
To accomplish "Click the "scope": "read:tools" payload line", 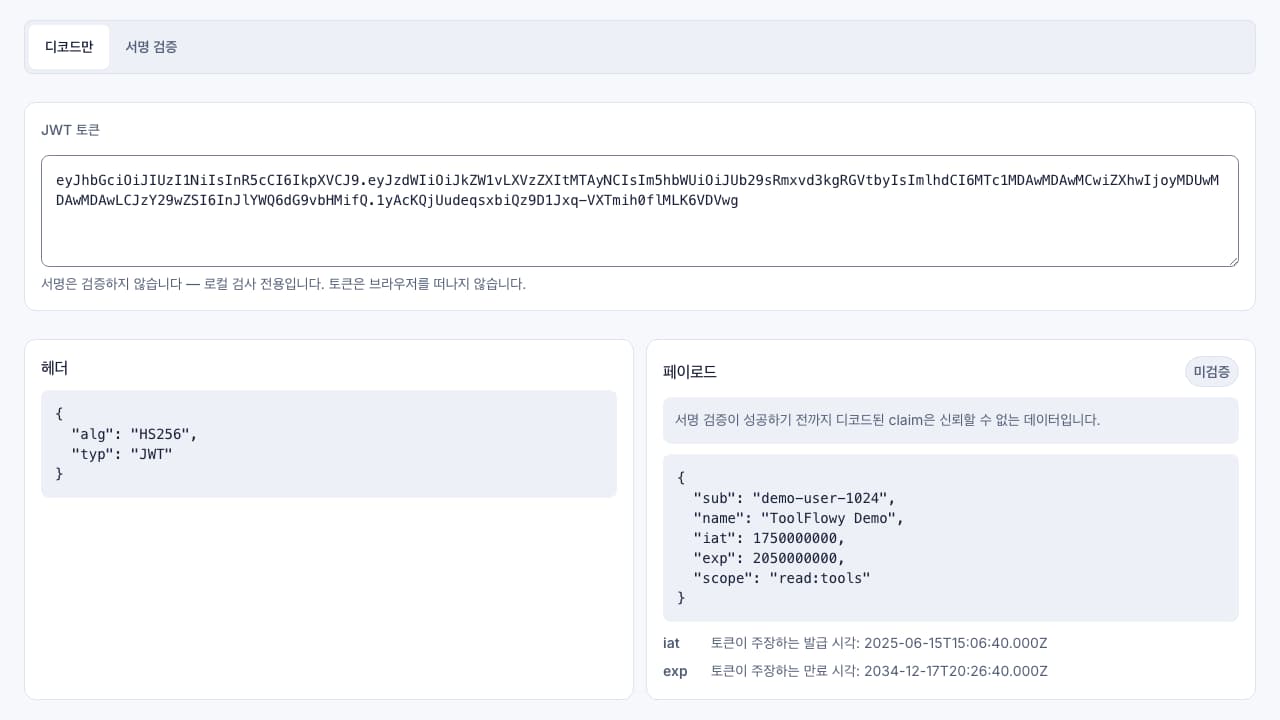I will (782, 578).
